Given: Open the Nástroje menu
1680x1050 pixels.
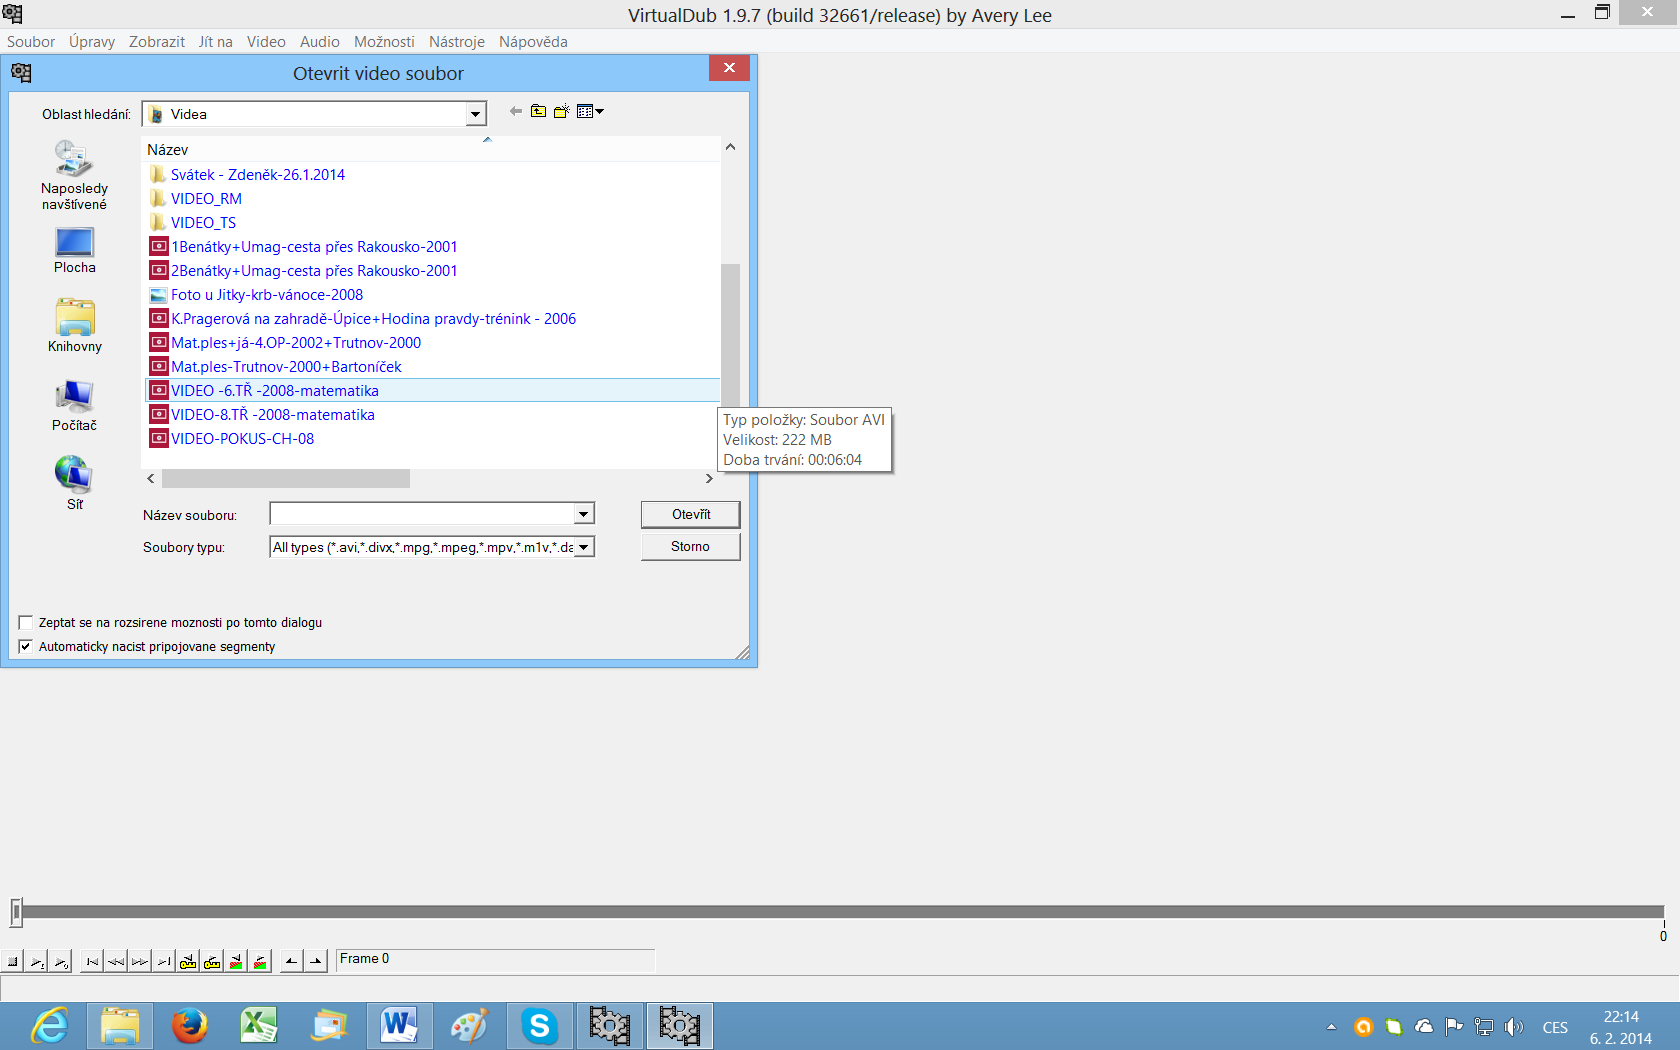Looking at the screenshot, I should coord(457,42).
